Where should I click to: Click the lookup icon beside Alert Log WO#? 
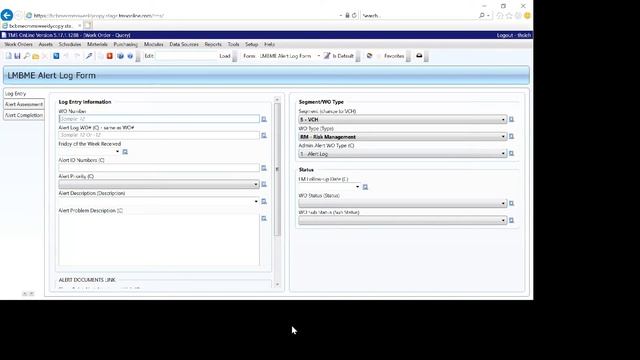pos(264,135)
